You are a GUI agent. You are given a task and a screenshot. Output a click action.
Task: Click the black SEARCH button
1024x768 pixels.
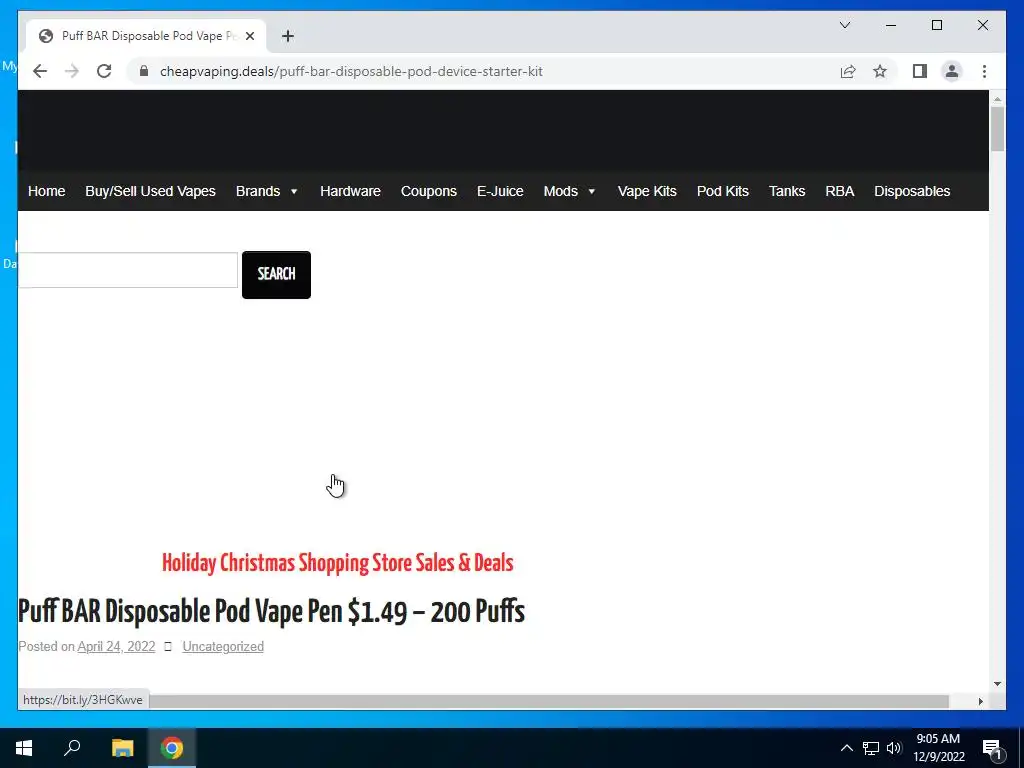click(276, 275)
